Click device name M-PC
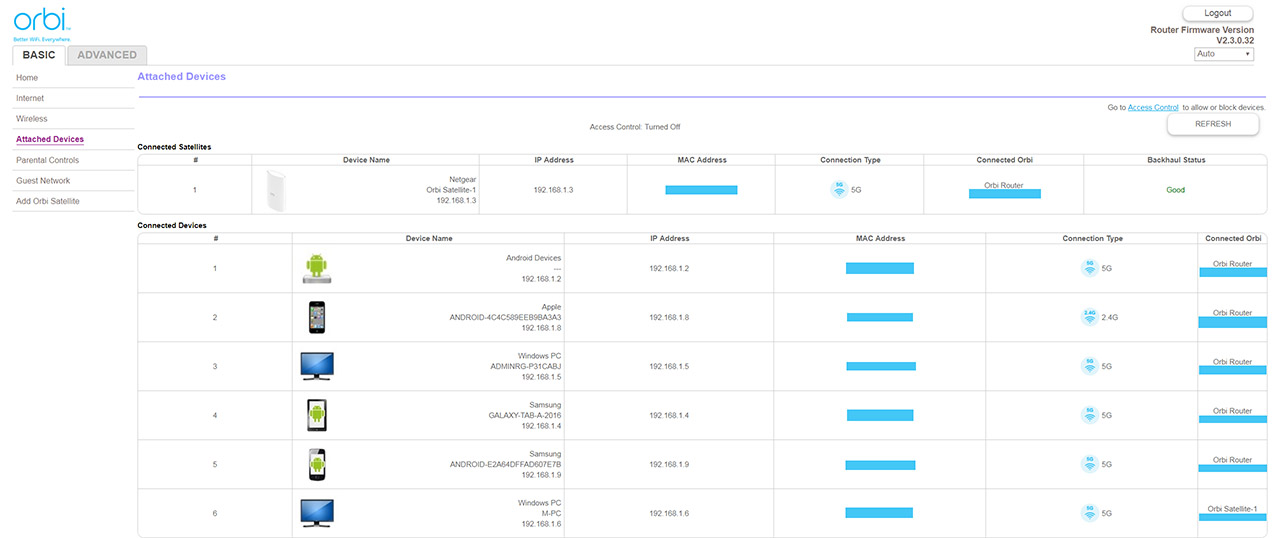This screenshot has width=1280, height=538. (552, 514)
